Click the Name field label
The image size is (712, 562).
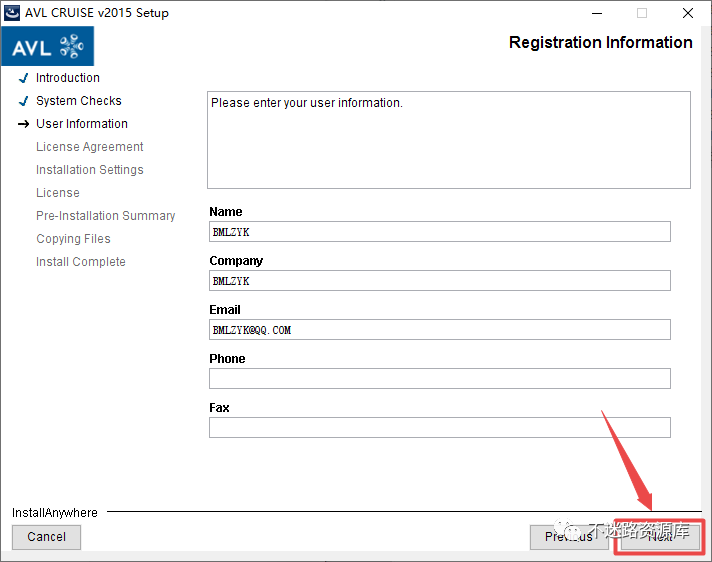pos(226,212)
